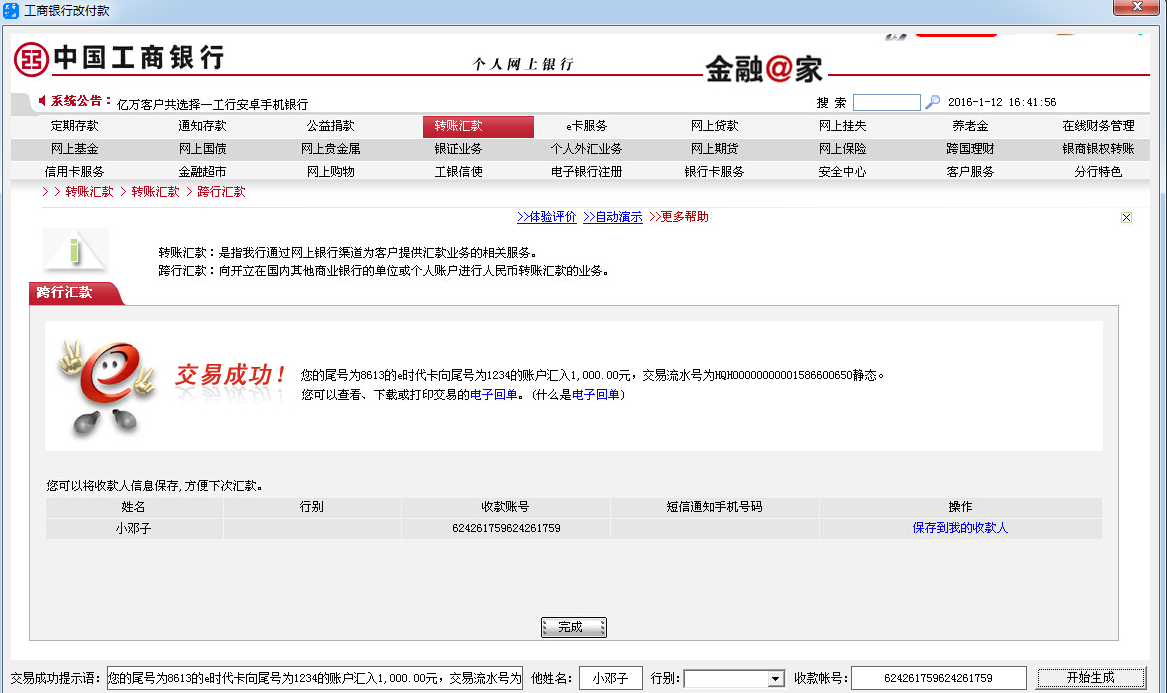Open the 行别 dropdown at bottom

tap(776, 679)
